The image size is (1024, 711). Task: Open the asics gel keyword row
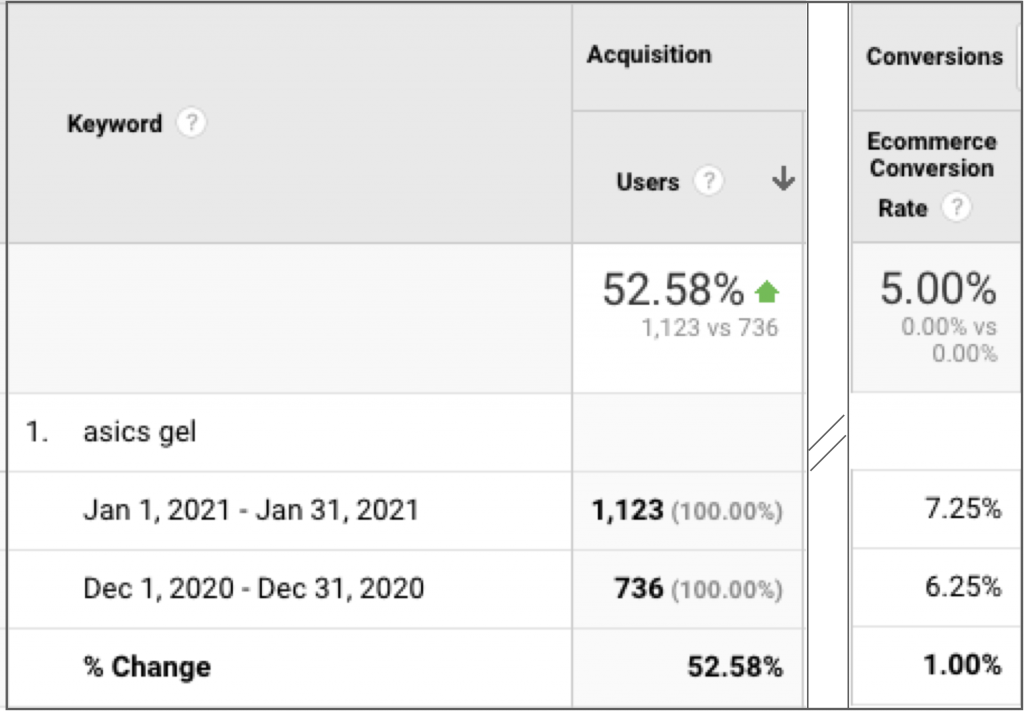[140, 432]
